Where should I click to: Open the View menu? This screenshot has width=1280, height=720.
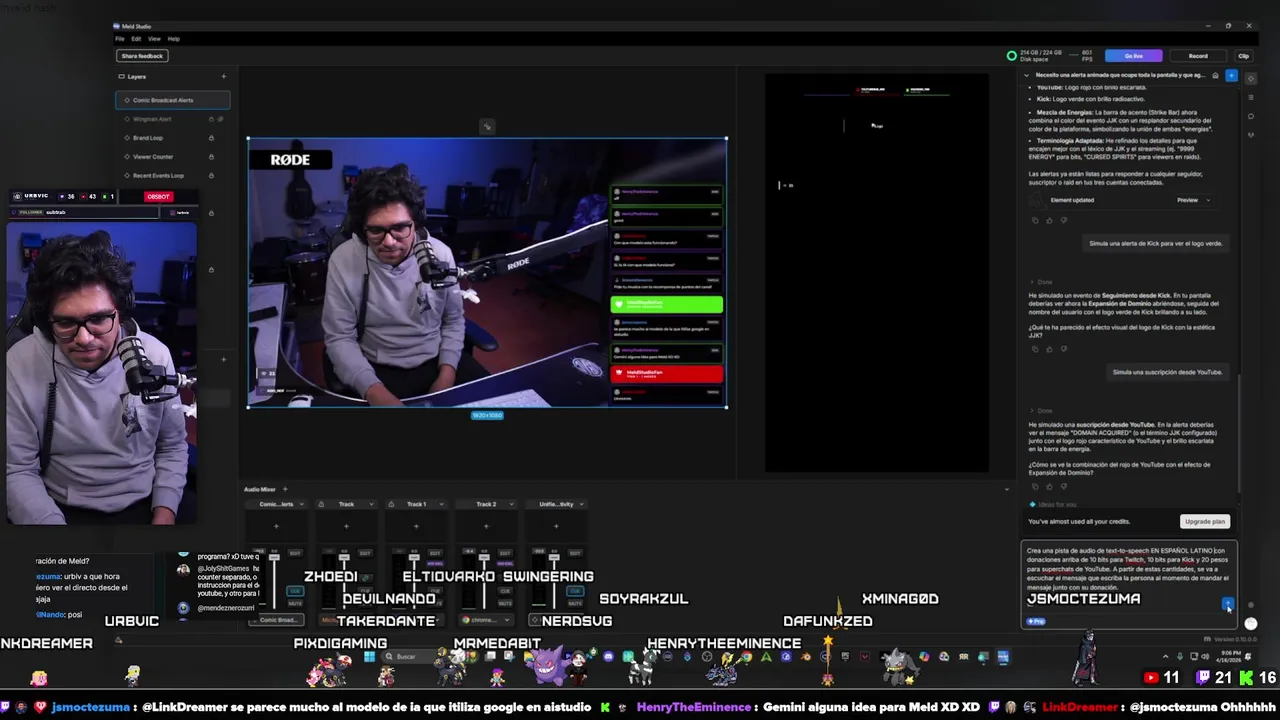[154, 38]
